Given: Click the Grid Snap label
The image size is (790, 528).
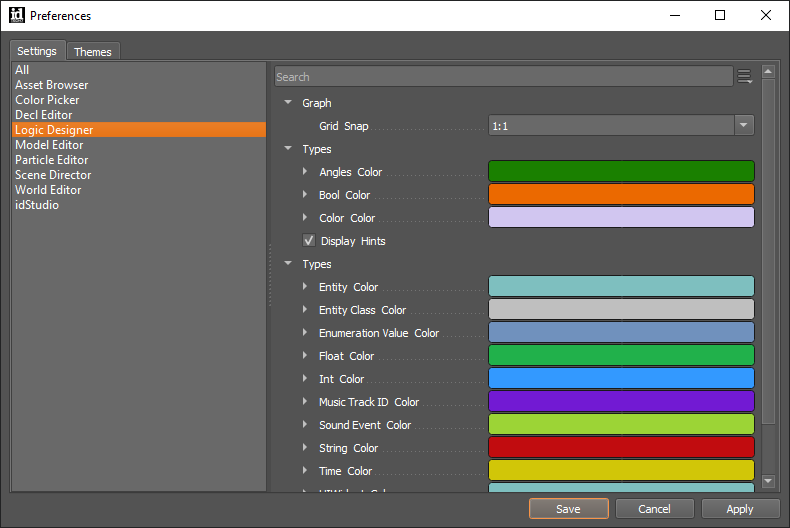Looking at the screenshot, I should coord(344,126).
